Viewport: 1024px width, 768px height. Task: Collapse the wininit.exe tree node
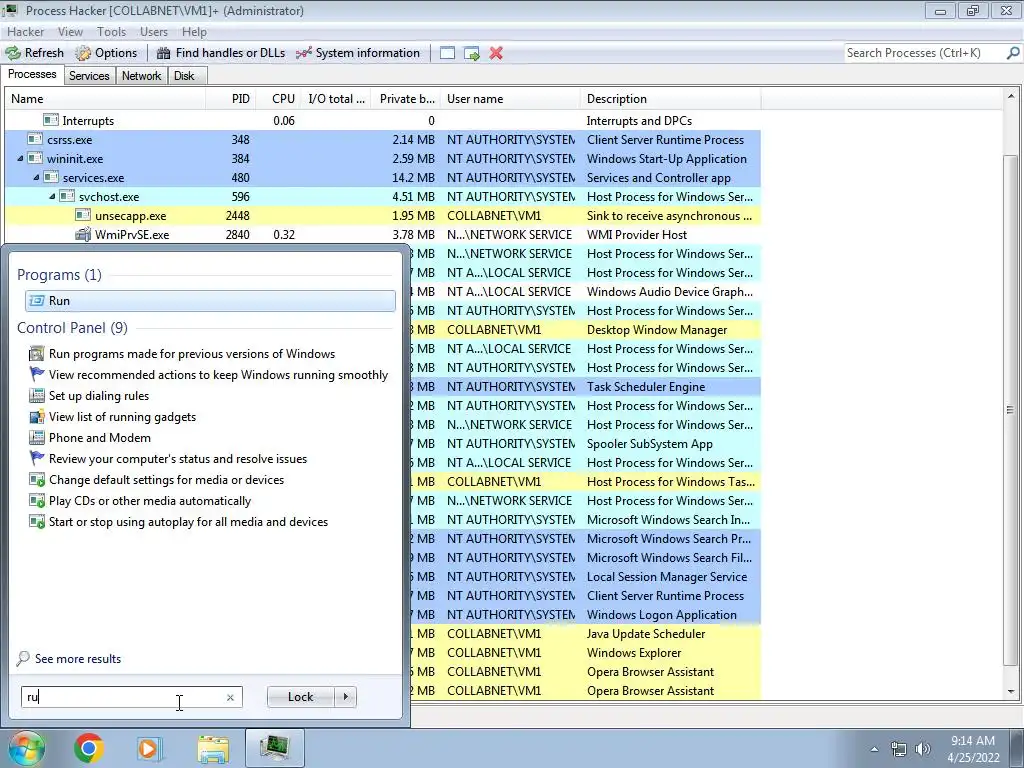(20, 158)
